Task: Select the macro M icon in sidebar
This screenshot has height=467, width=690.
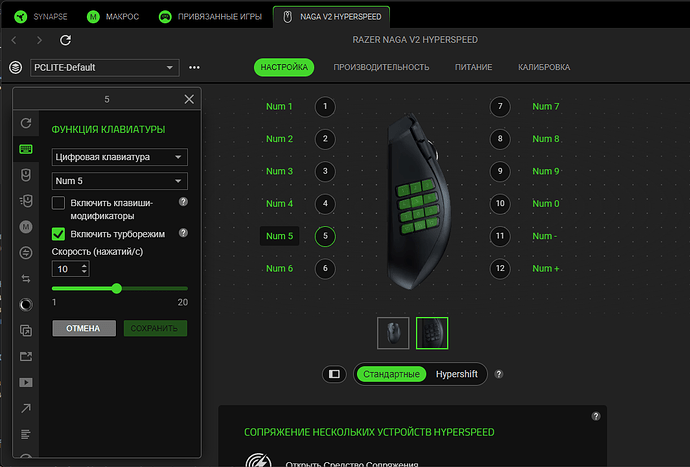Action: [26, 227]
